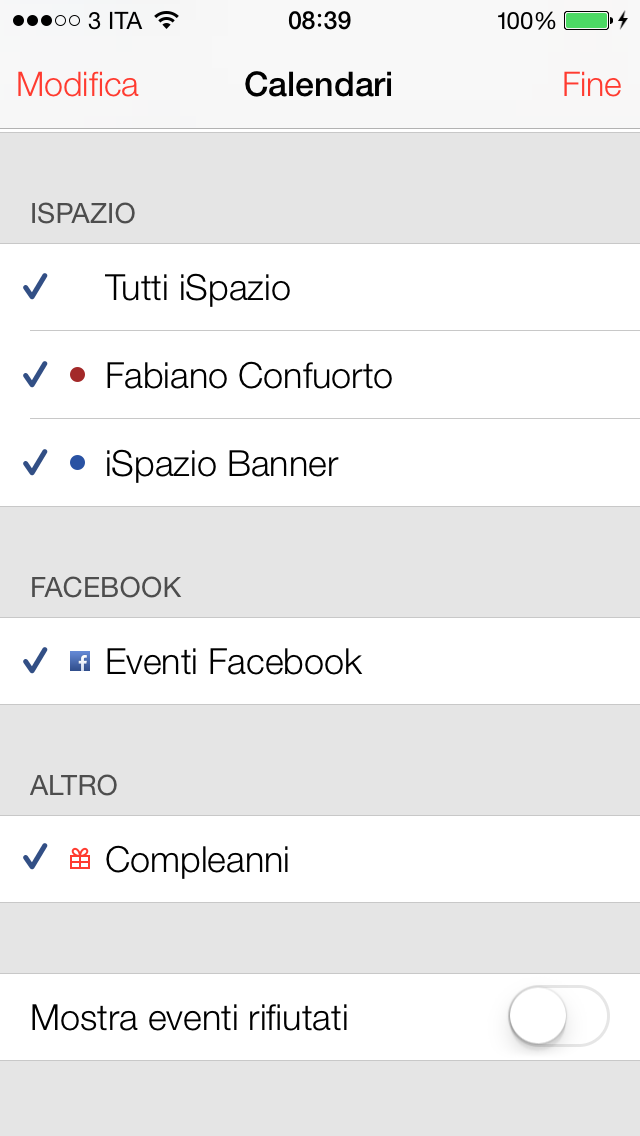Enable the Mostra eventi rifiutati switch

(x=558, y=1017)
